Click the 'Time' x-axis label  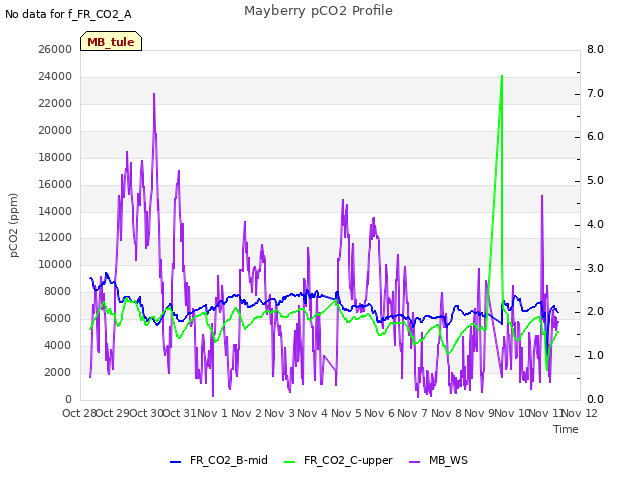click(x=566, y=429)
